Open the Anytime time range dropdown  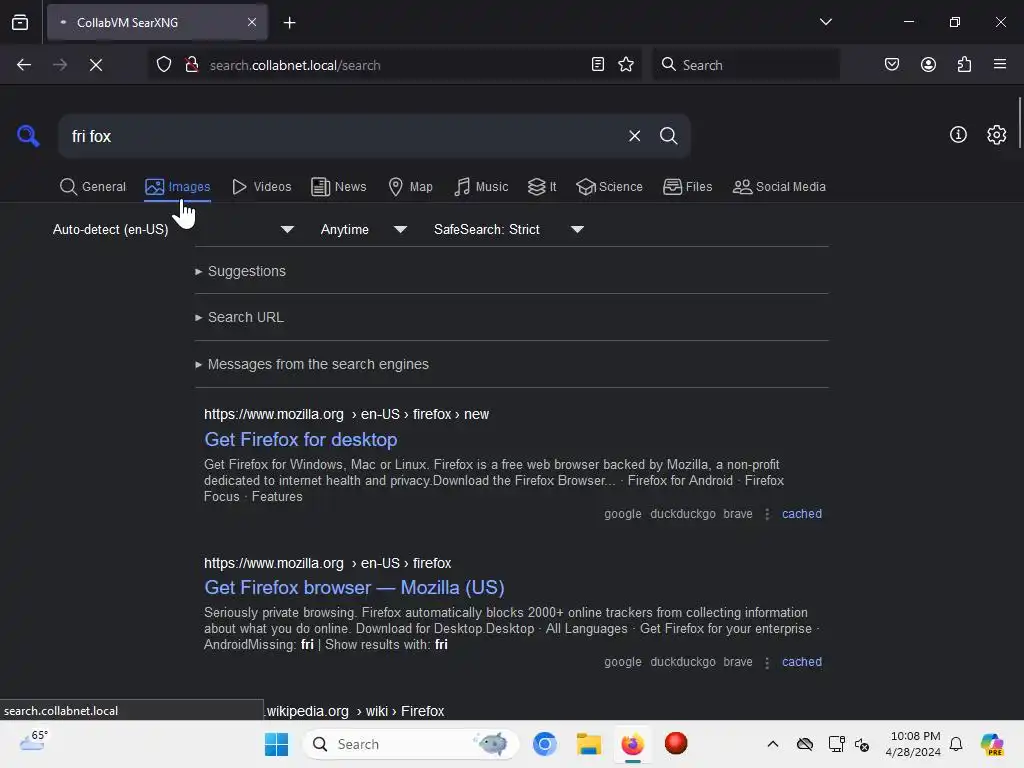pos(364,229)
